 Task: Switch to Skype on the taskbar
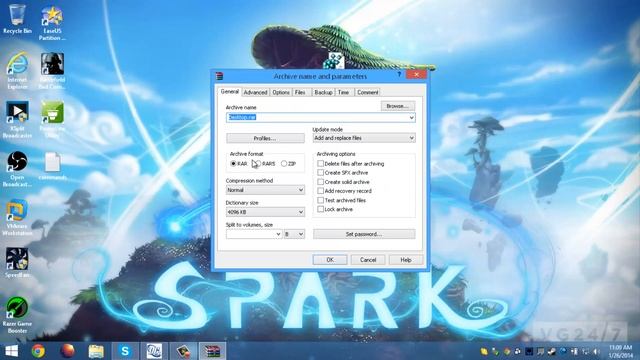coord(125,351)
